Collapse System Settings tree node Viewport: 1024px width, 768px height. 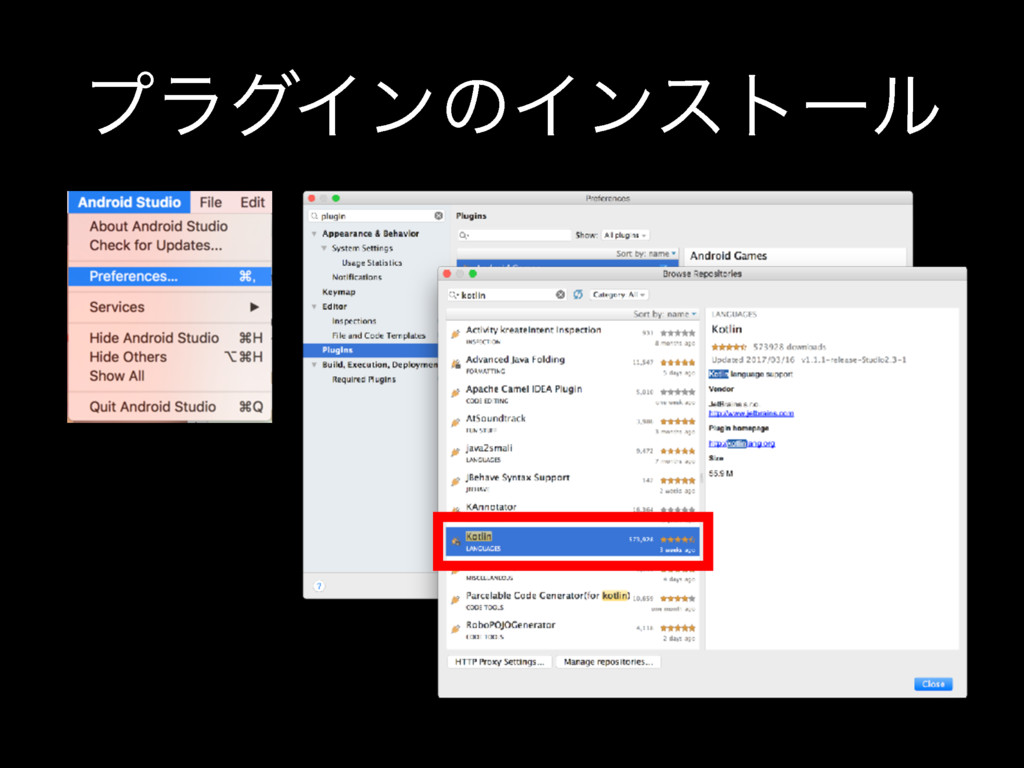pos(324,248)
